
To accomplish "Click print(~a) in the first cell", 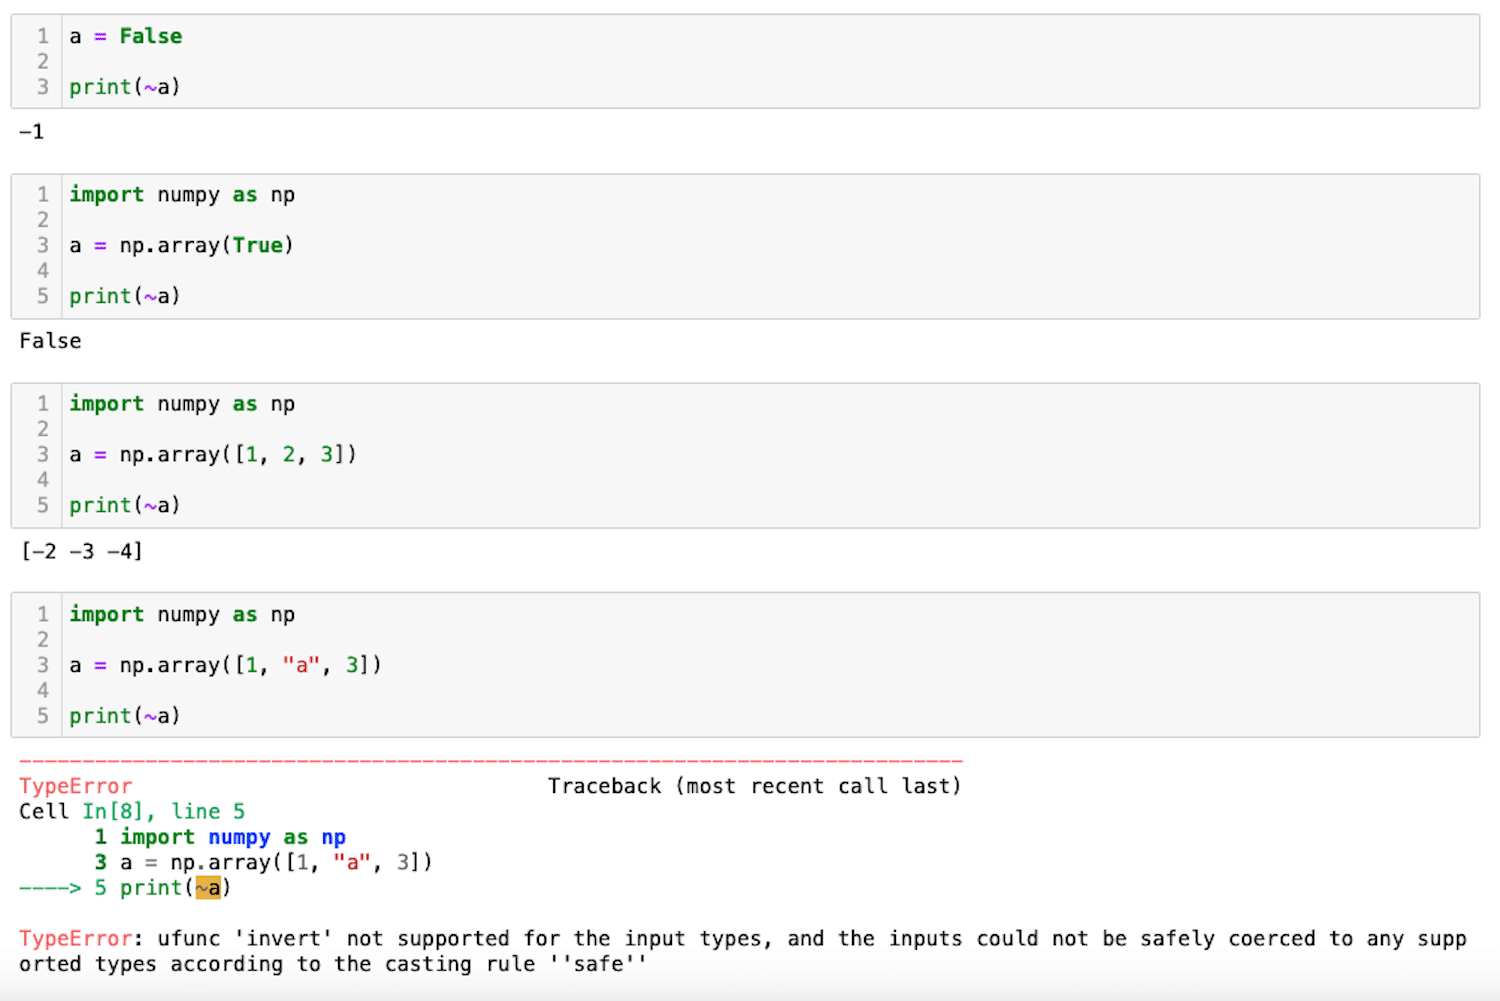I will [x=125, y=87].
